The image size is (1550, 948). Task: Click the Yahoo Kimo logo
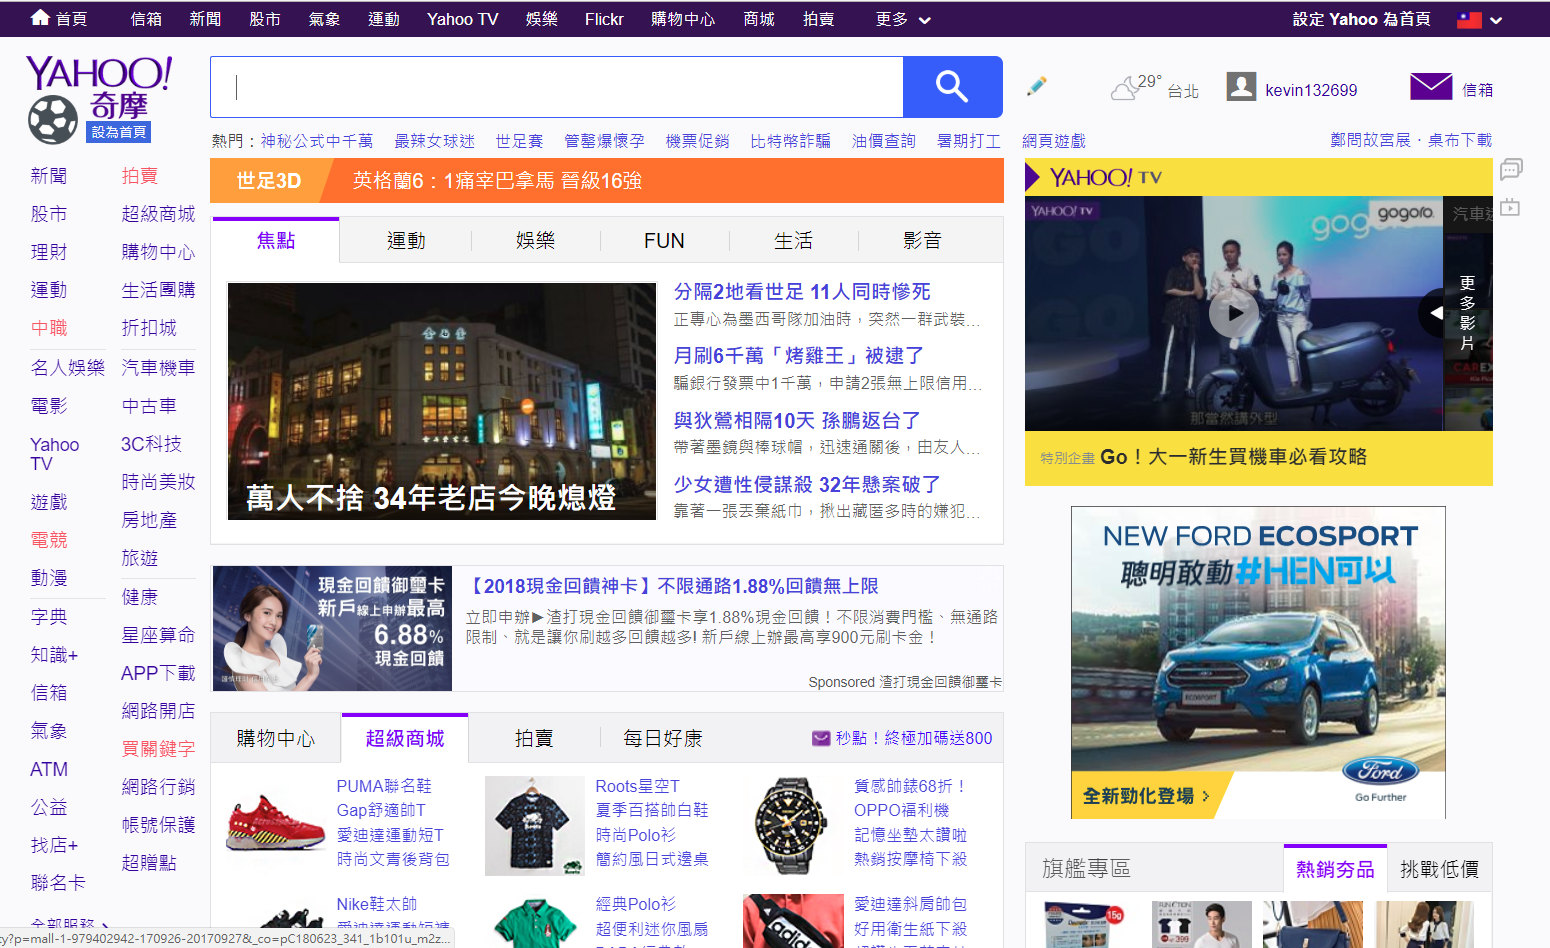98,89
